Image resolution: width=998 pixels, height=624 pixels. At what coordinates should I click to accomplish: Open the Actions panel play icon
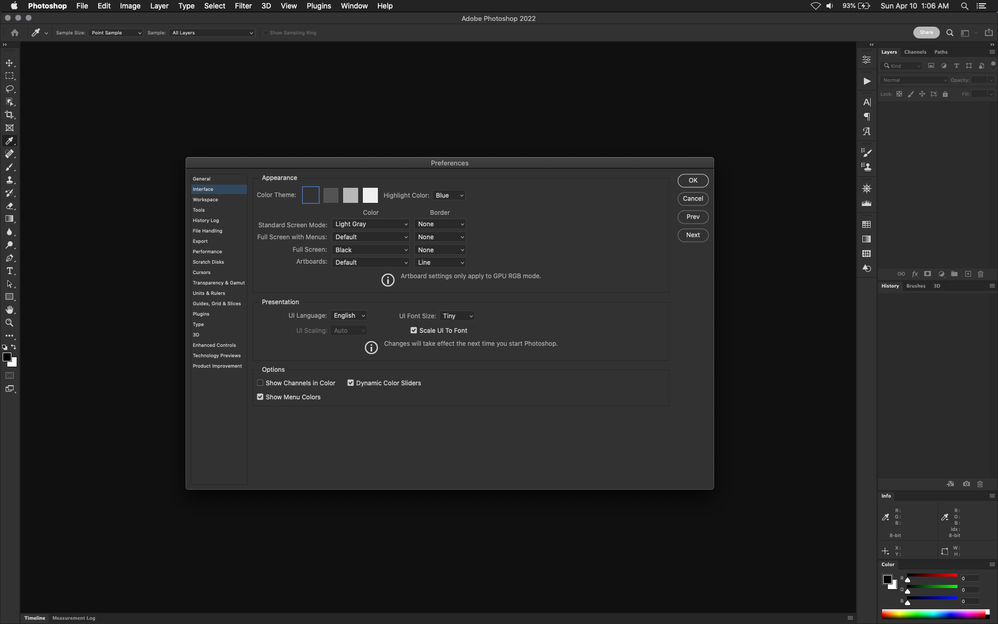866,81
